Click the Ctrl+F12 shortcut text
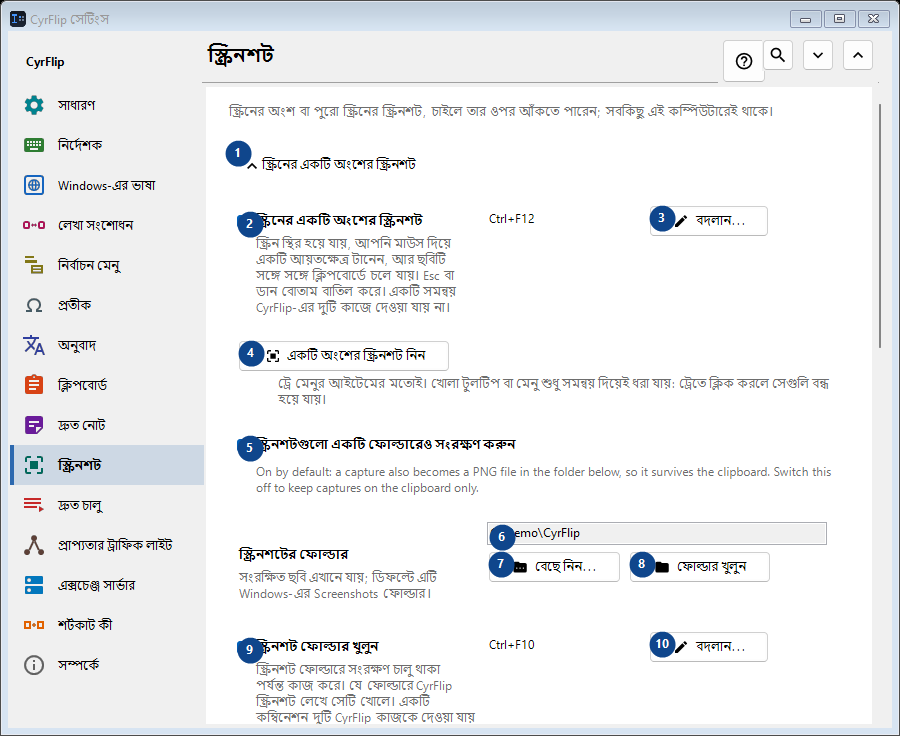 (x=511, y=219)
